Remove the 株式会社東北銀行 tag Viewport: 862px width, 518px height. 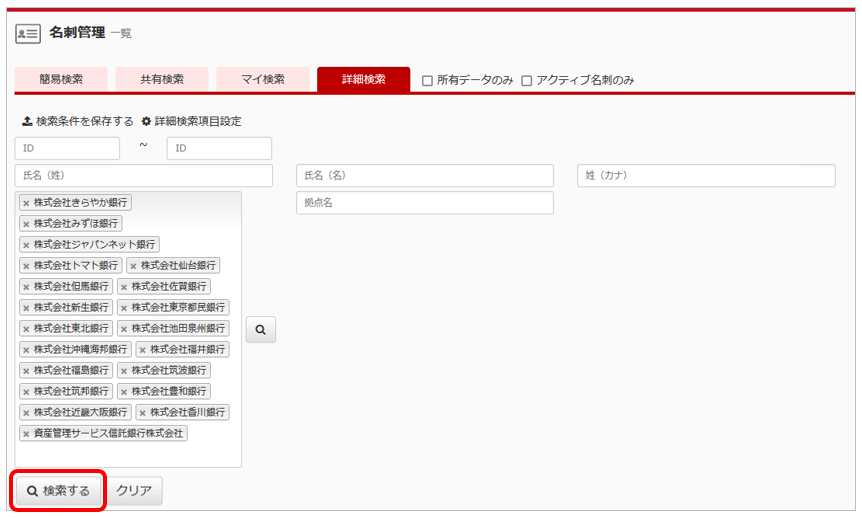click(x=26, y=329)
